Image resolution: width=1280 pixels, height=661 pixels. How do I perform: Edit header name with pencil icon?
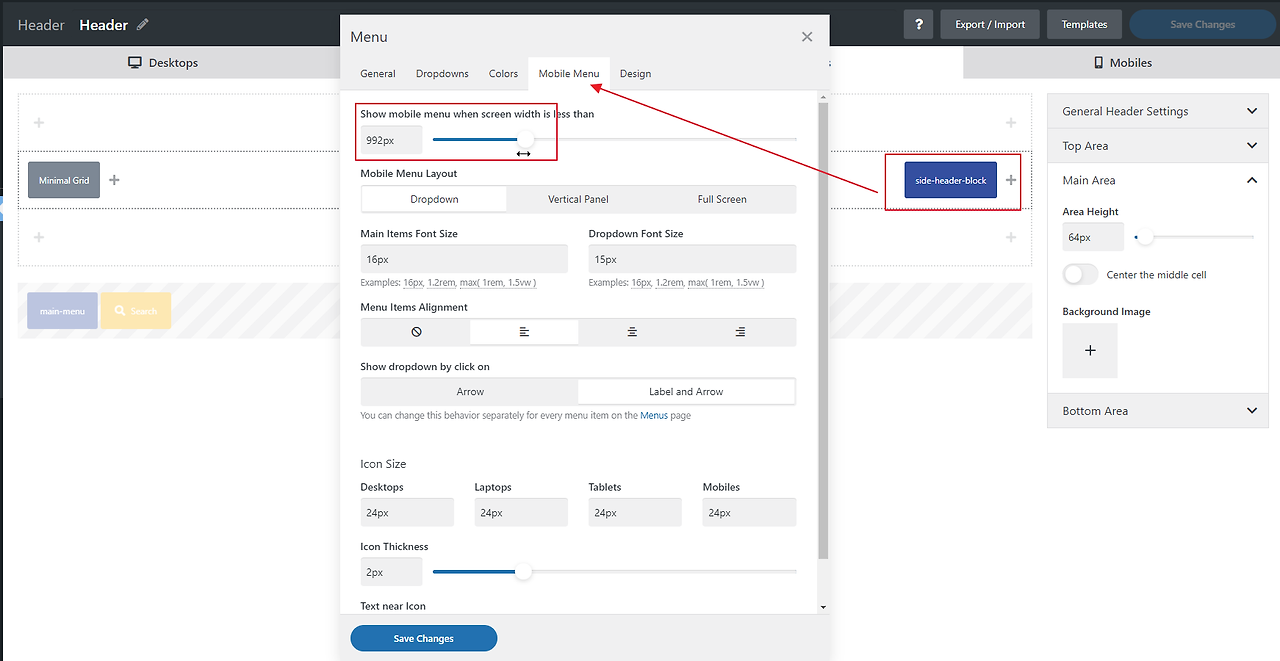(x=143, y=24)
